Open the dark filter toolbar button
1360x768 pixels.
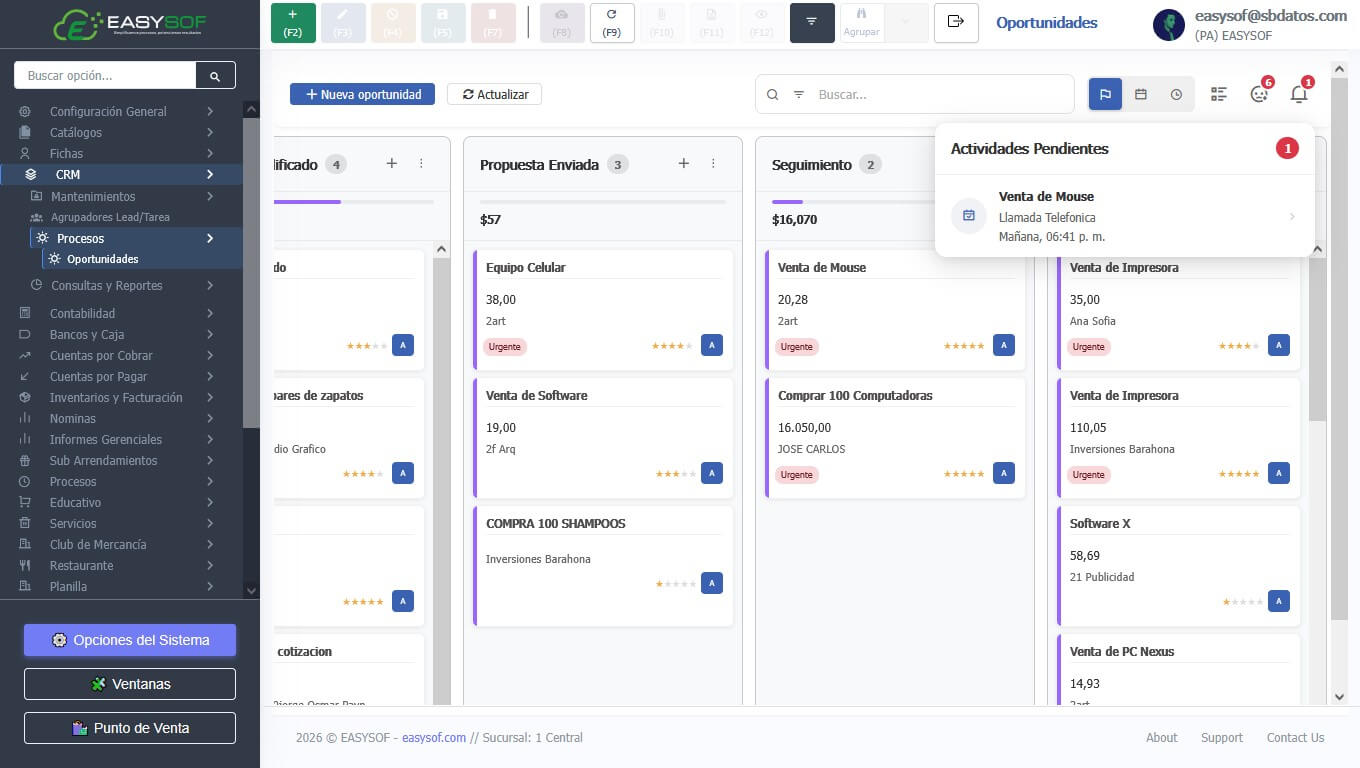click(x=812, y=23)
